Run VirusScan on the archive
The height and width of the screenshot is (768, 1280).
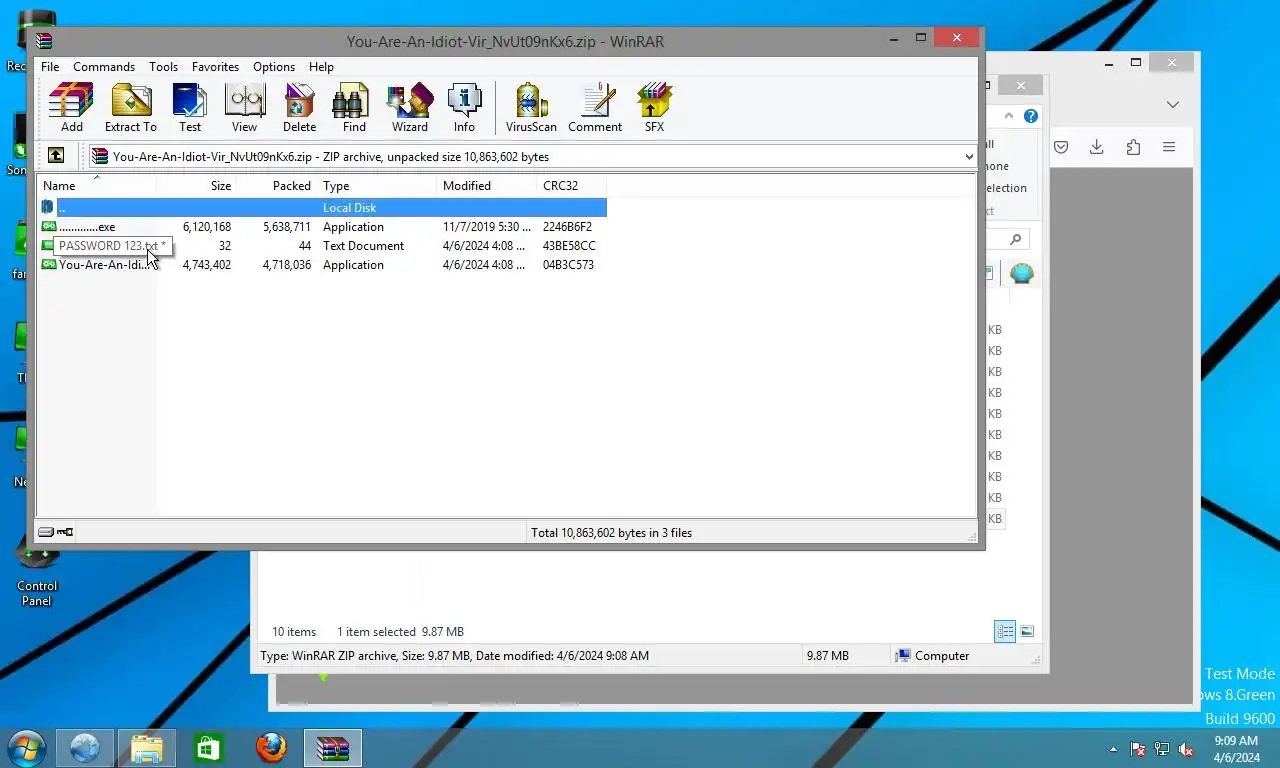[x=531, y=107]
